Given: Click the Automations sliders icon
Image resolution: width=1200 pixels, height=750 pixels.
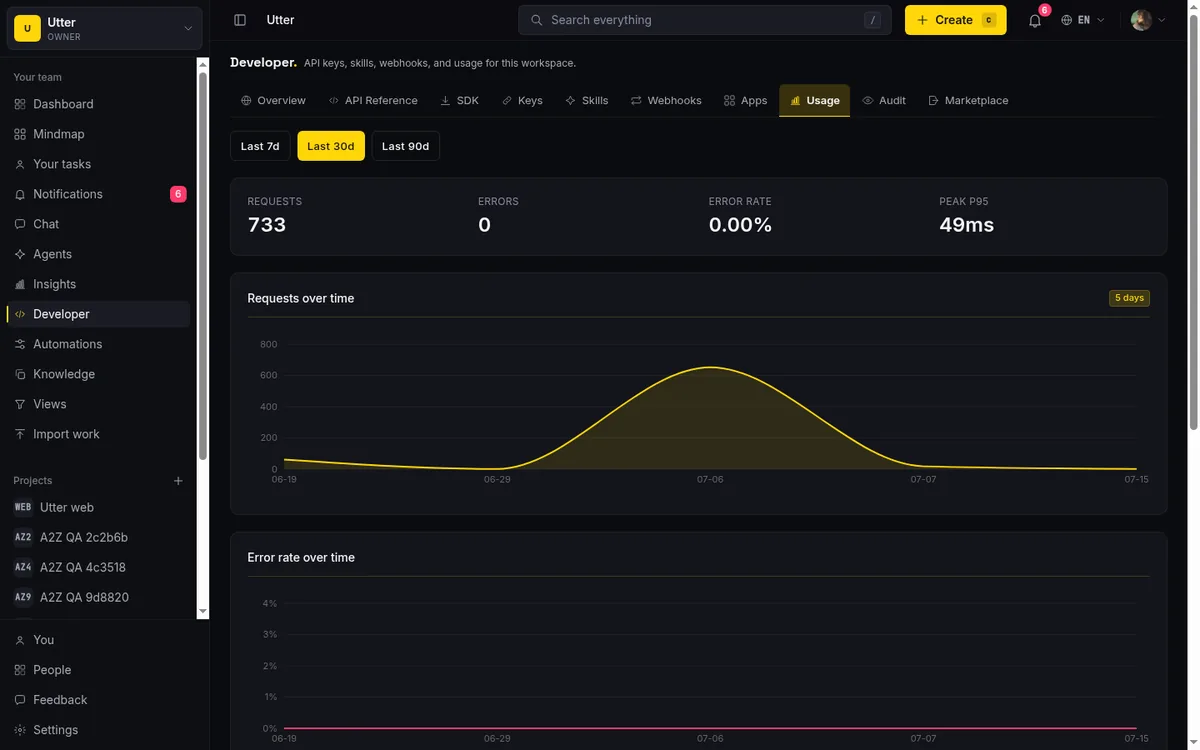Looking at the screenshot, I should click(x=20, y=344).
